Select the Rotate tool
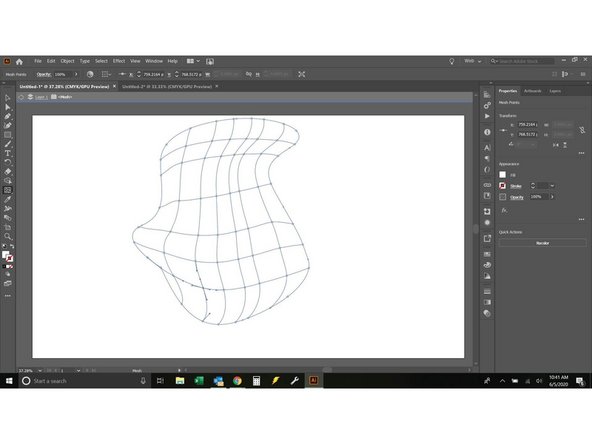Screen dimensions: 592x444 click(x=8, y=162)
